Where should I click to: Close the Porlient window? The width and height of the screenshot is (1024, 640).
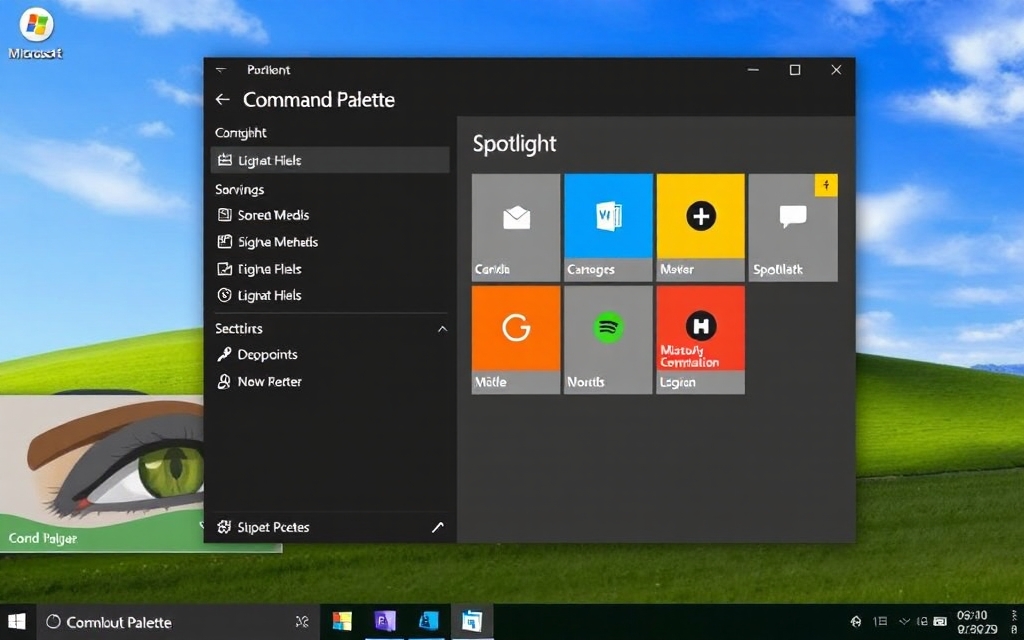tap(836, 70)
